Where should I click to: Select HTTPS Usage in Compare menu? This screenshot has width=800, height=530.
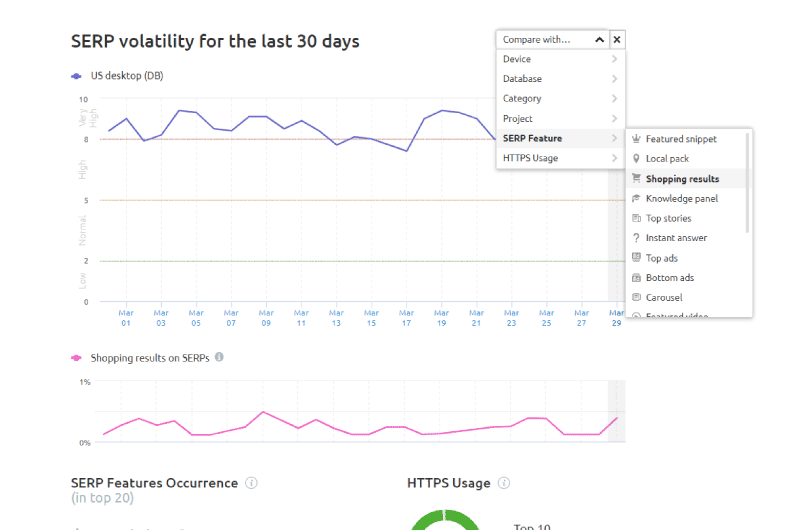[560, 158]
